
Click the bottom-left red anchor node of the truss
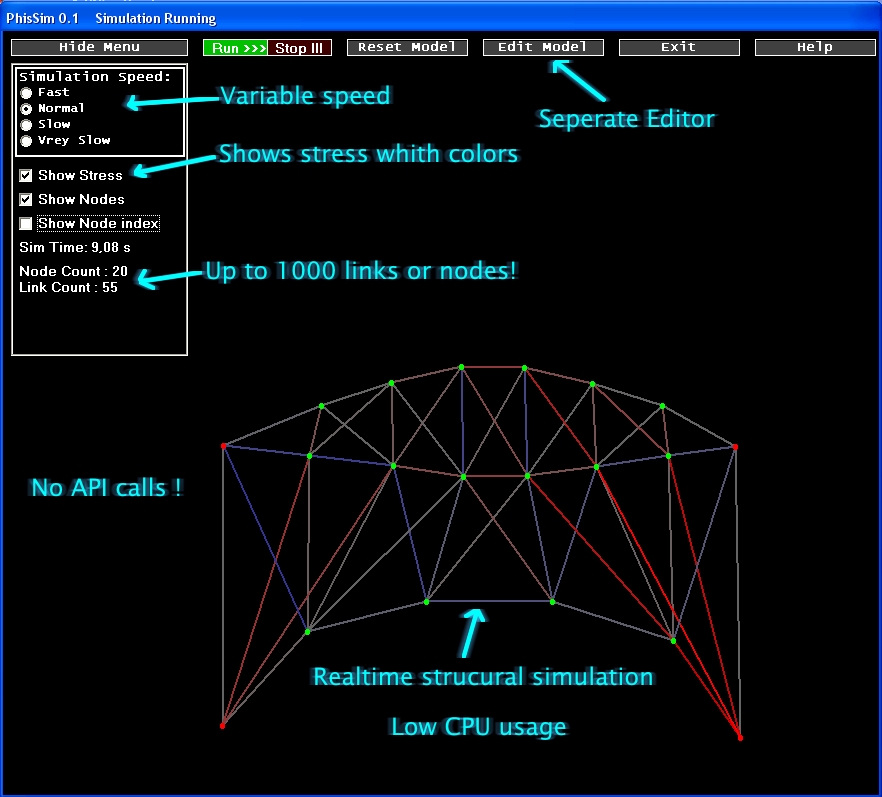223,725
